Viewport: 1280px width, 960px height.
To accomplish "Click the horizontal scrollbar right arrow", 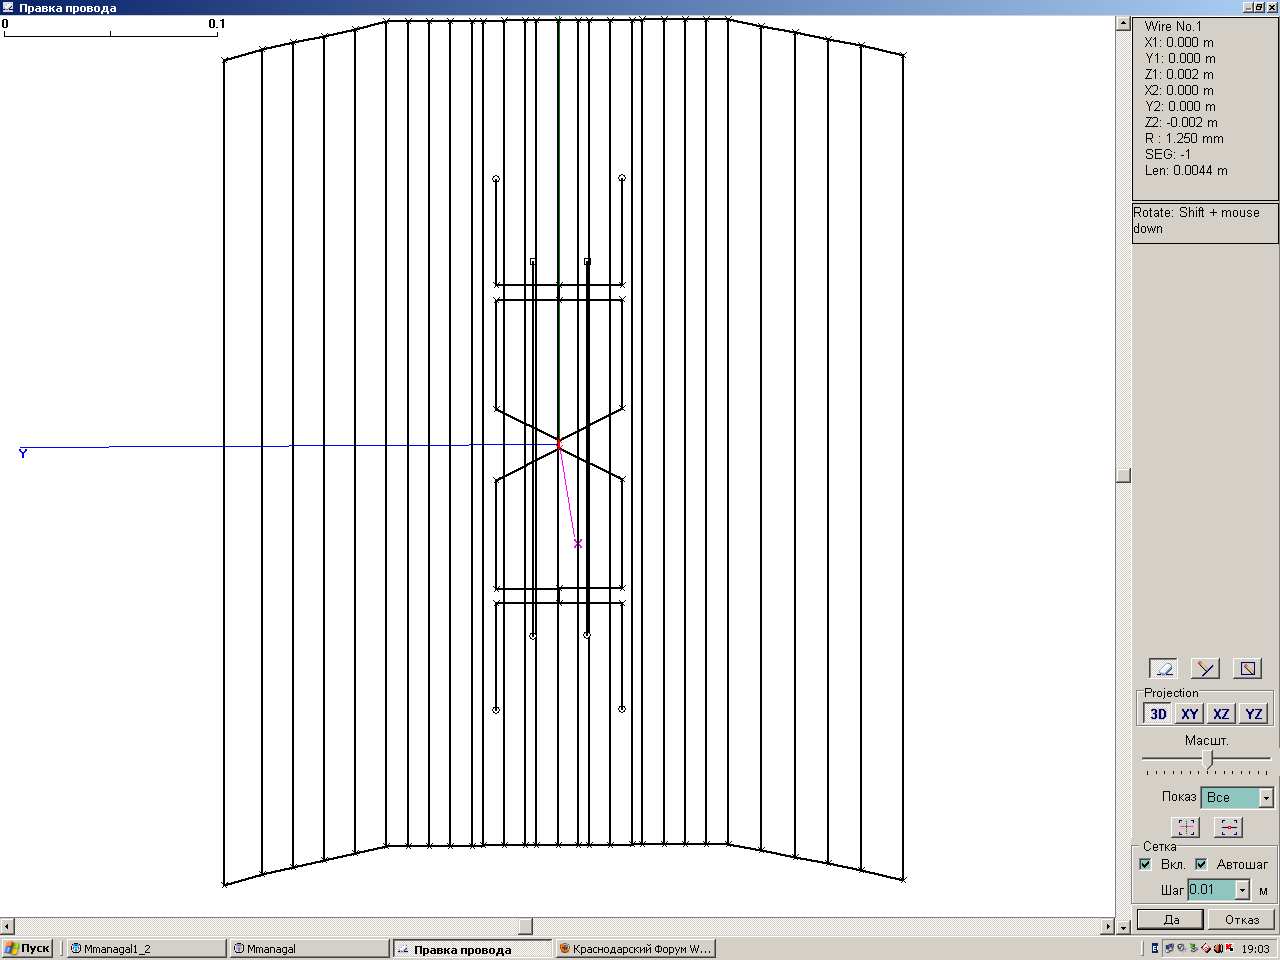I will pyautogui.click(x=1107, y=926).
